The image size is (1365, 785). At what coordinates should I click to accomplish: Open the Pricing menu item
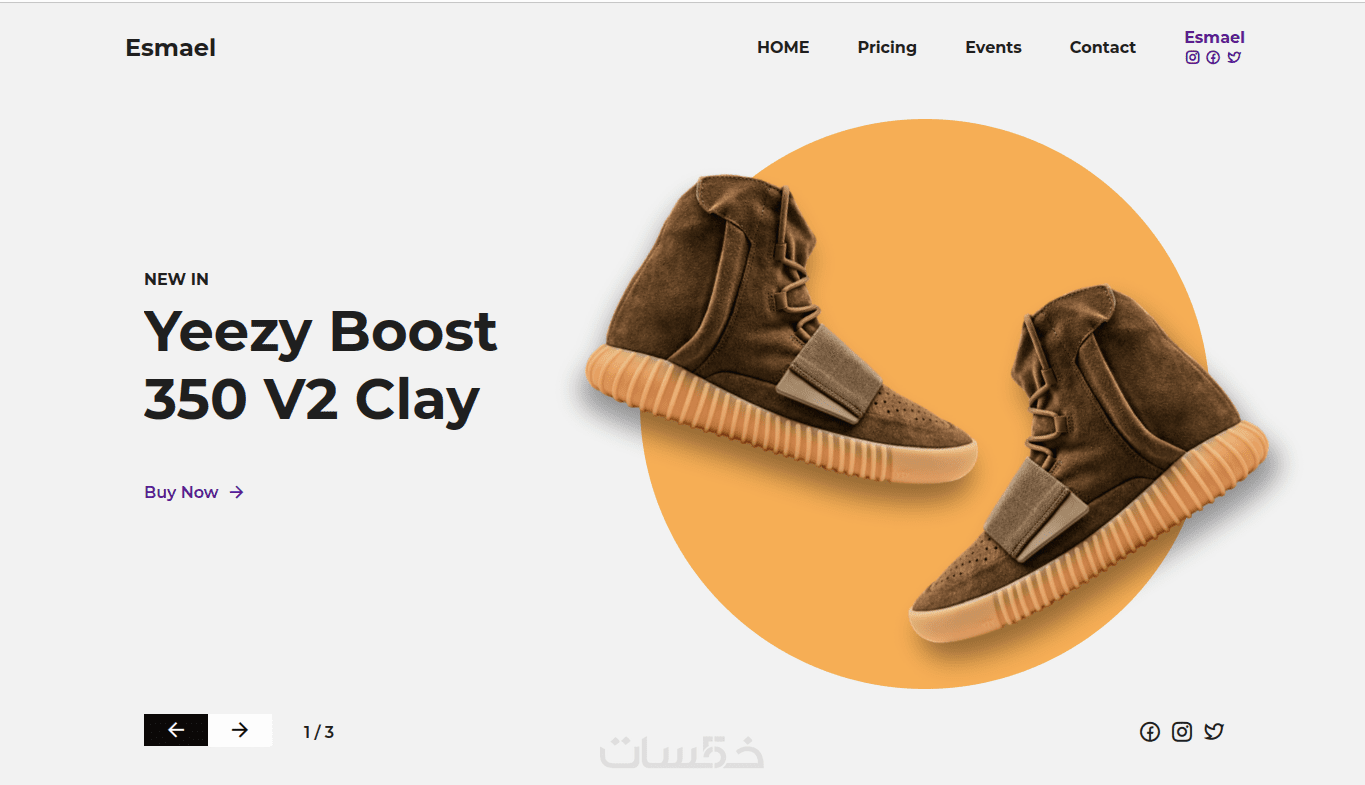tap(887, 47)
